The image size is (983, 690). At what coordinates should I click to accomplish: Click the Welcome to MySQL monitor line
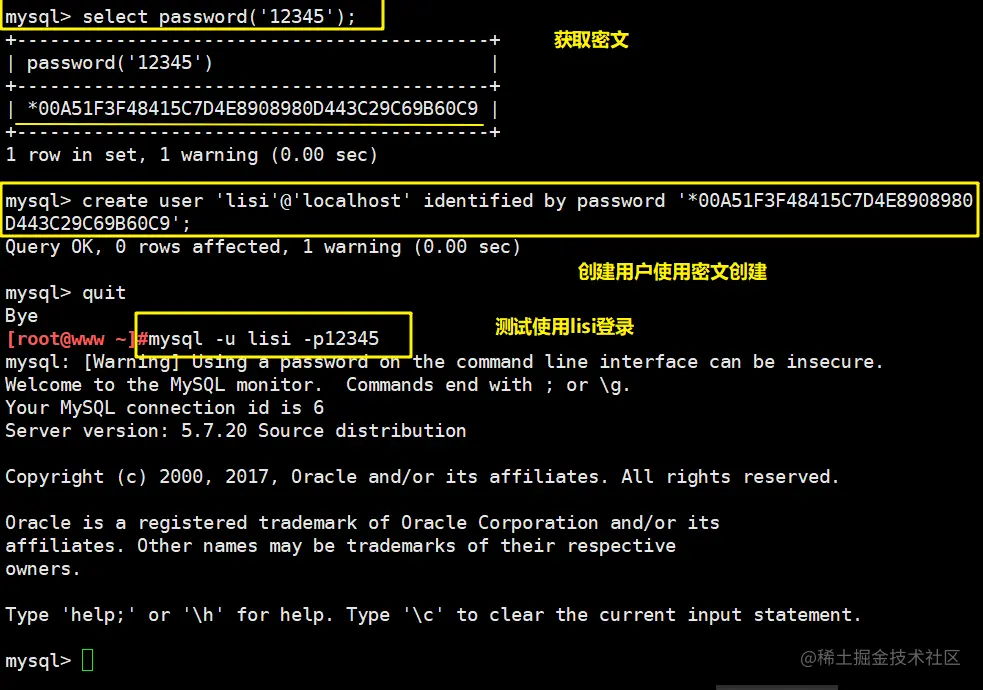coord(315,384)
